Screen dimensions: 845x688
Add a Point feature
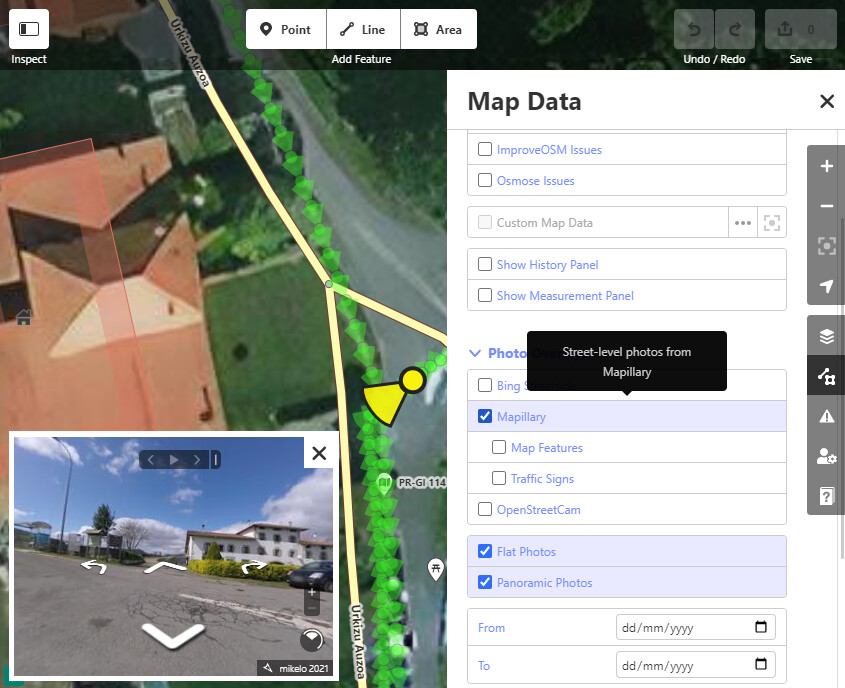point(286,29)
